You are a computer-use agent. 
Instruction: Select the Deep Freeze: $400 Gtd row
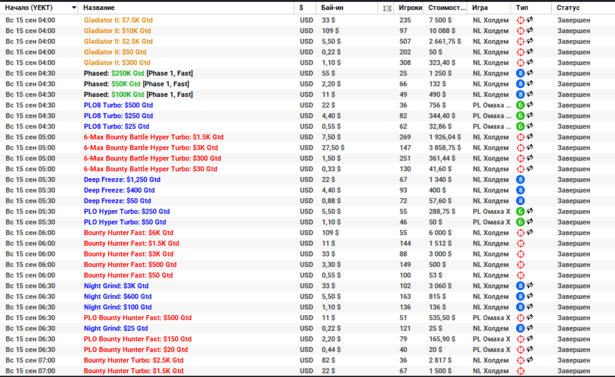point(308,190)
